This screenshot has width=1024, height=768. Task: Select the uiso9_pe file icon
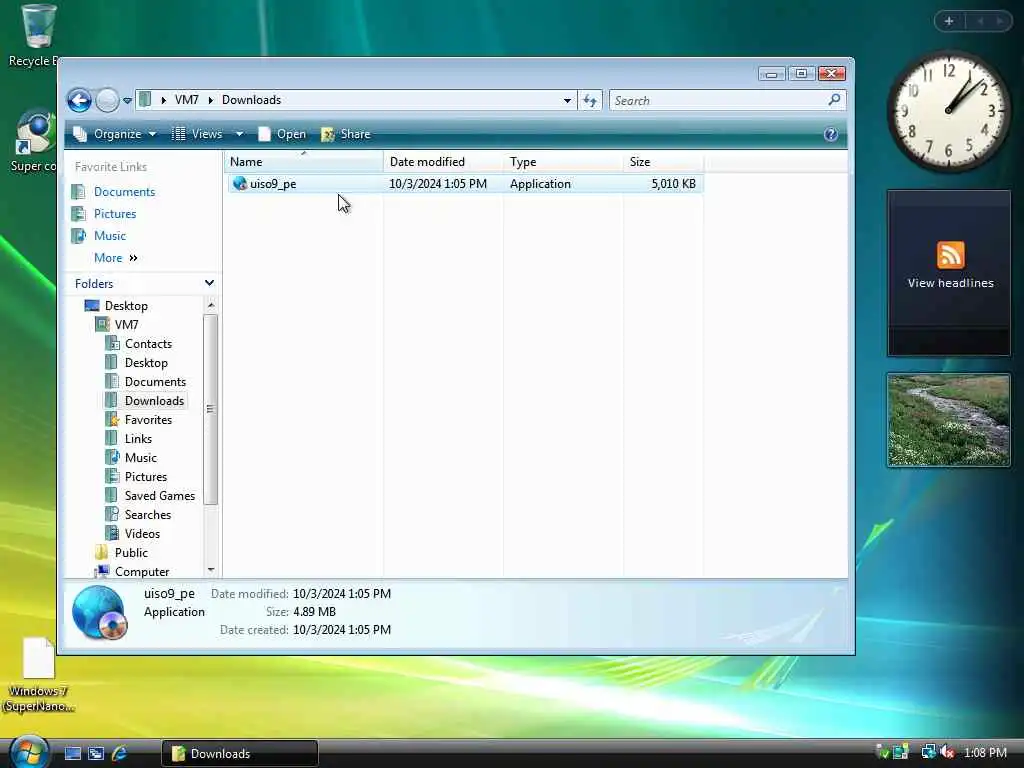coord(240,184)
